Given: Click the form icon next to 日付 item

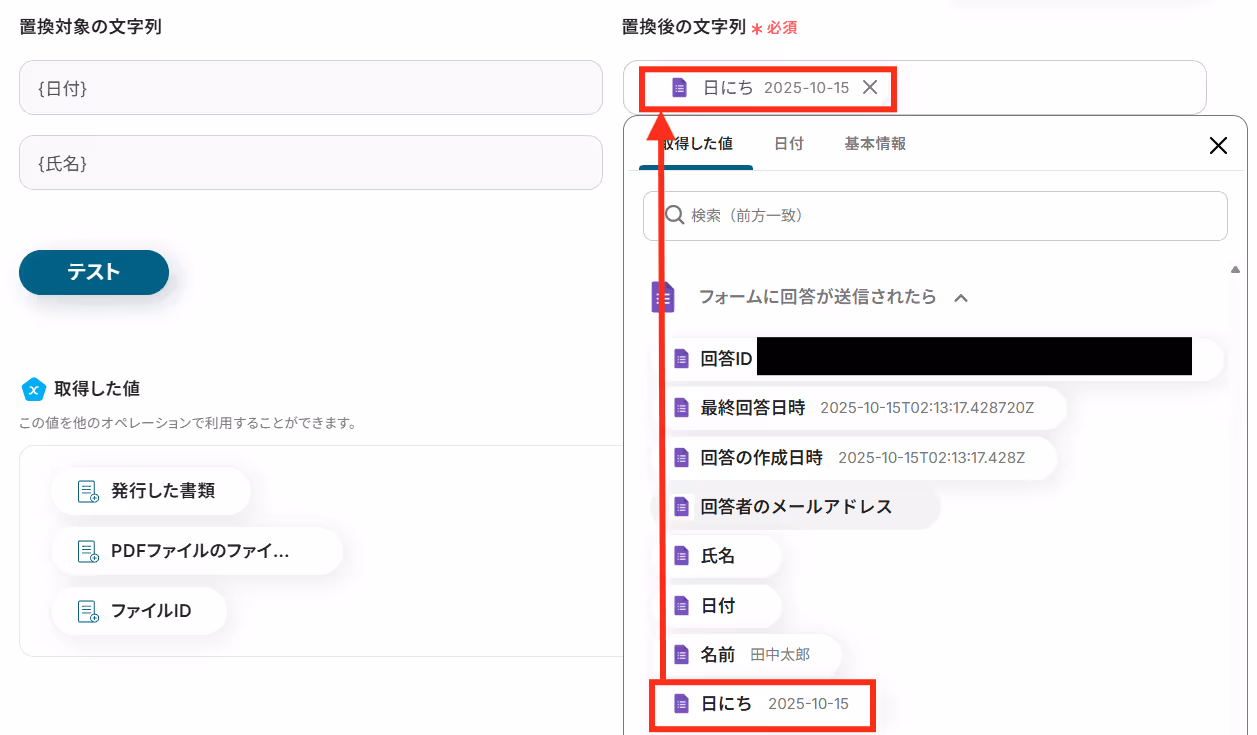Looking at the screenshot, I should (681, 606).
